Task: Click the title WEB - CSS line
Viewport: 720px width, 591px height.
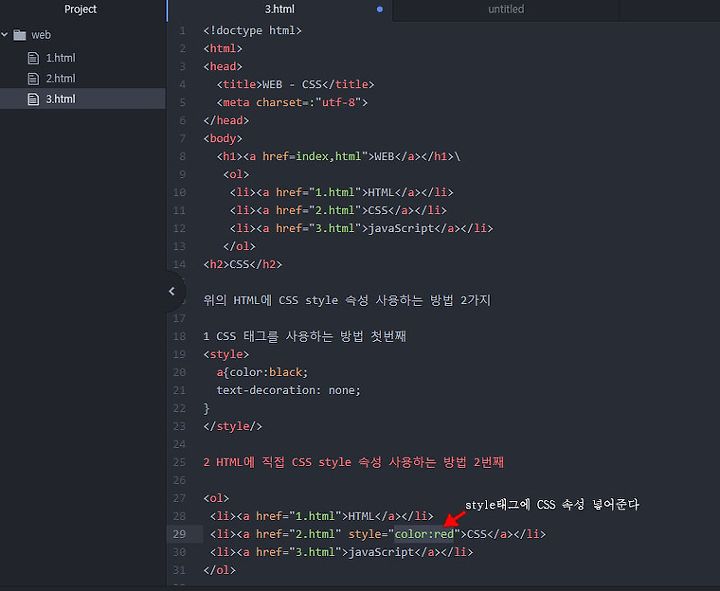Action: point(295,84)
